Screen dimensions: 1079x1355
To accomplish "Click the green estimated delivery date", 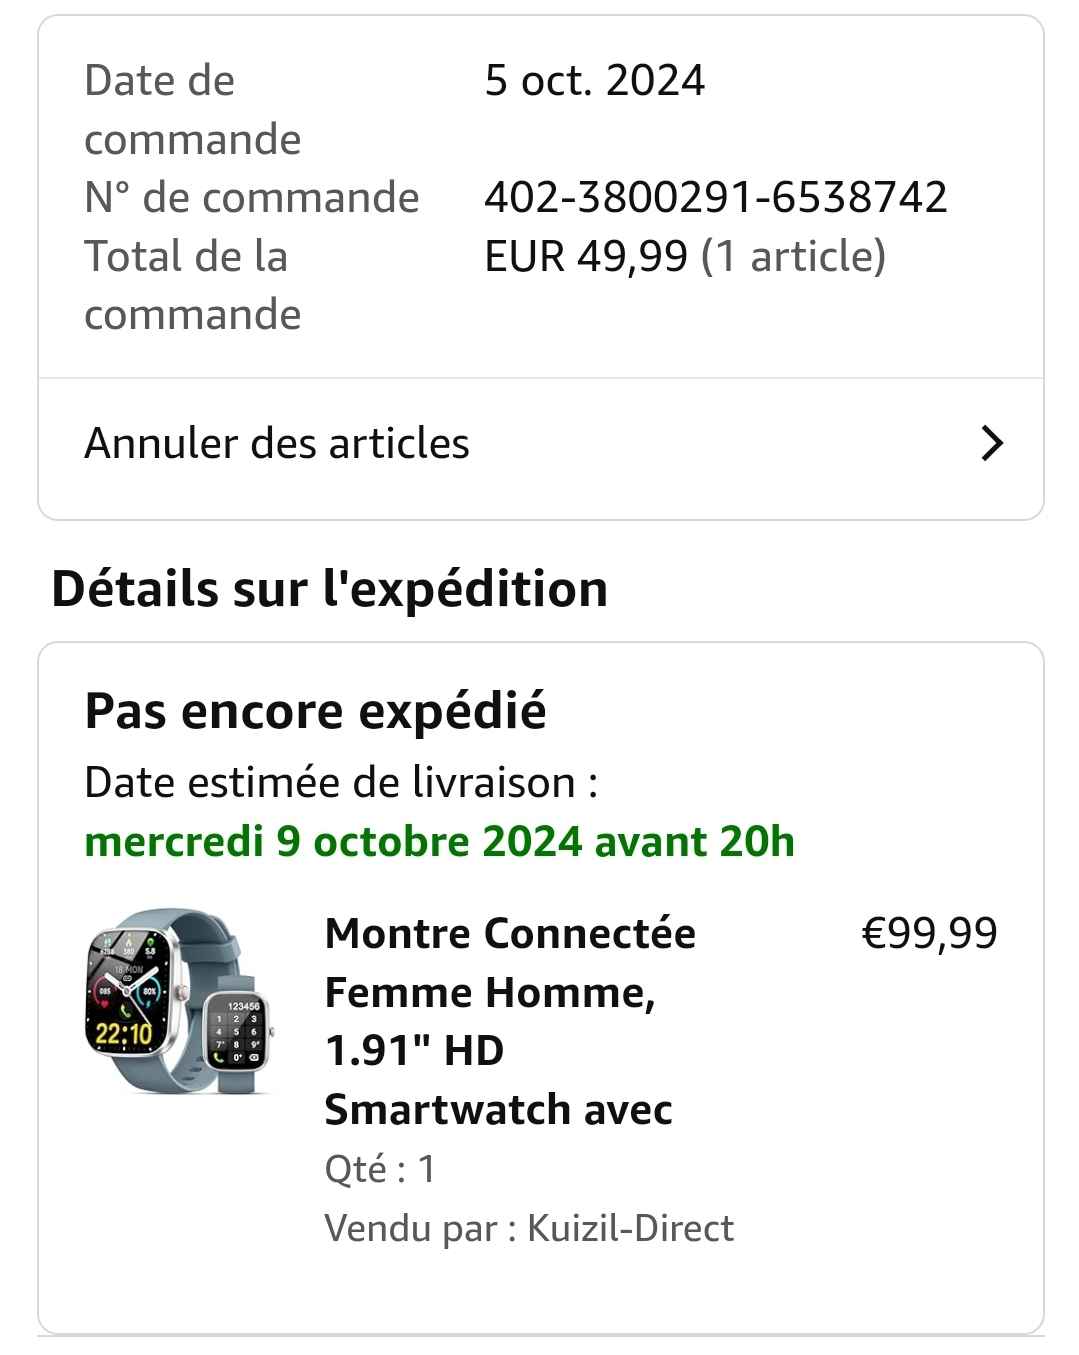I will 439,841.
